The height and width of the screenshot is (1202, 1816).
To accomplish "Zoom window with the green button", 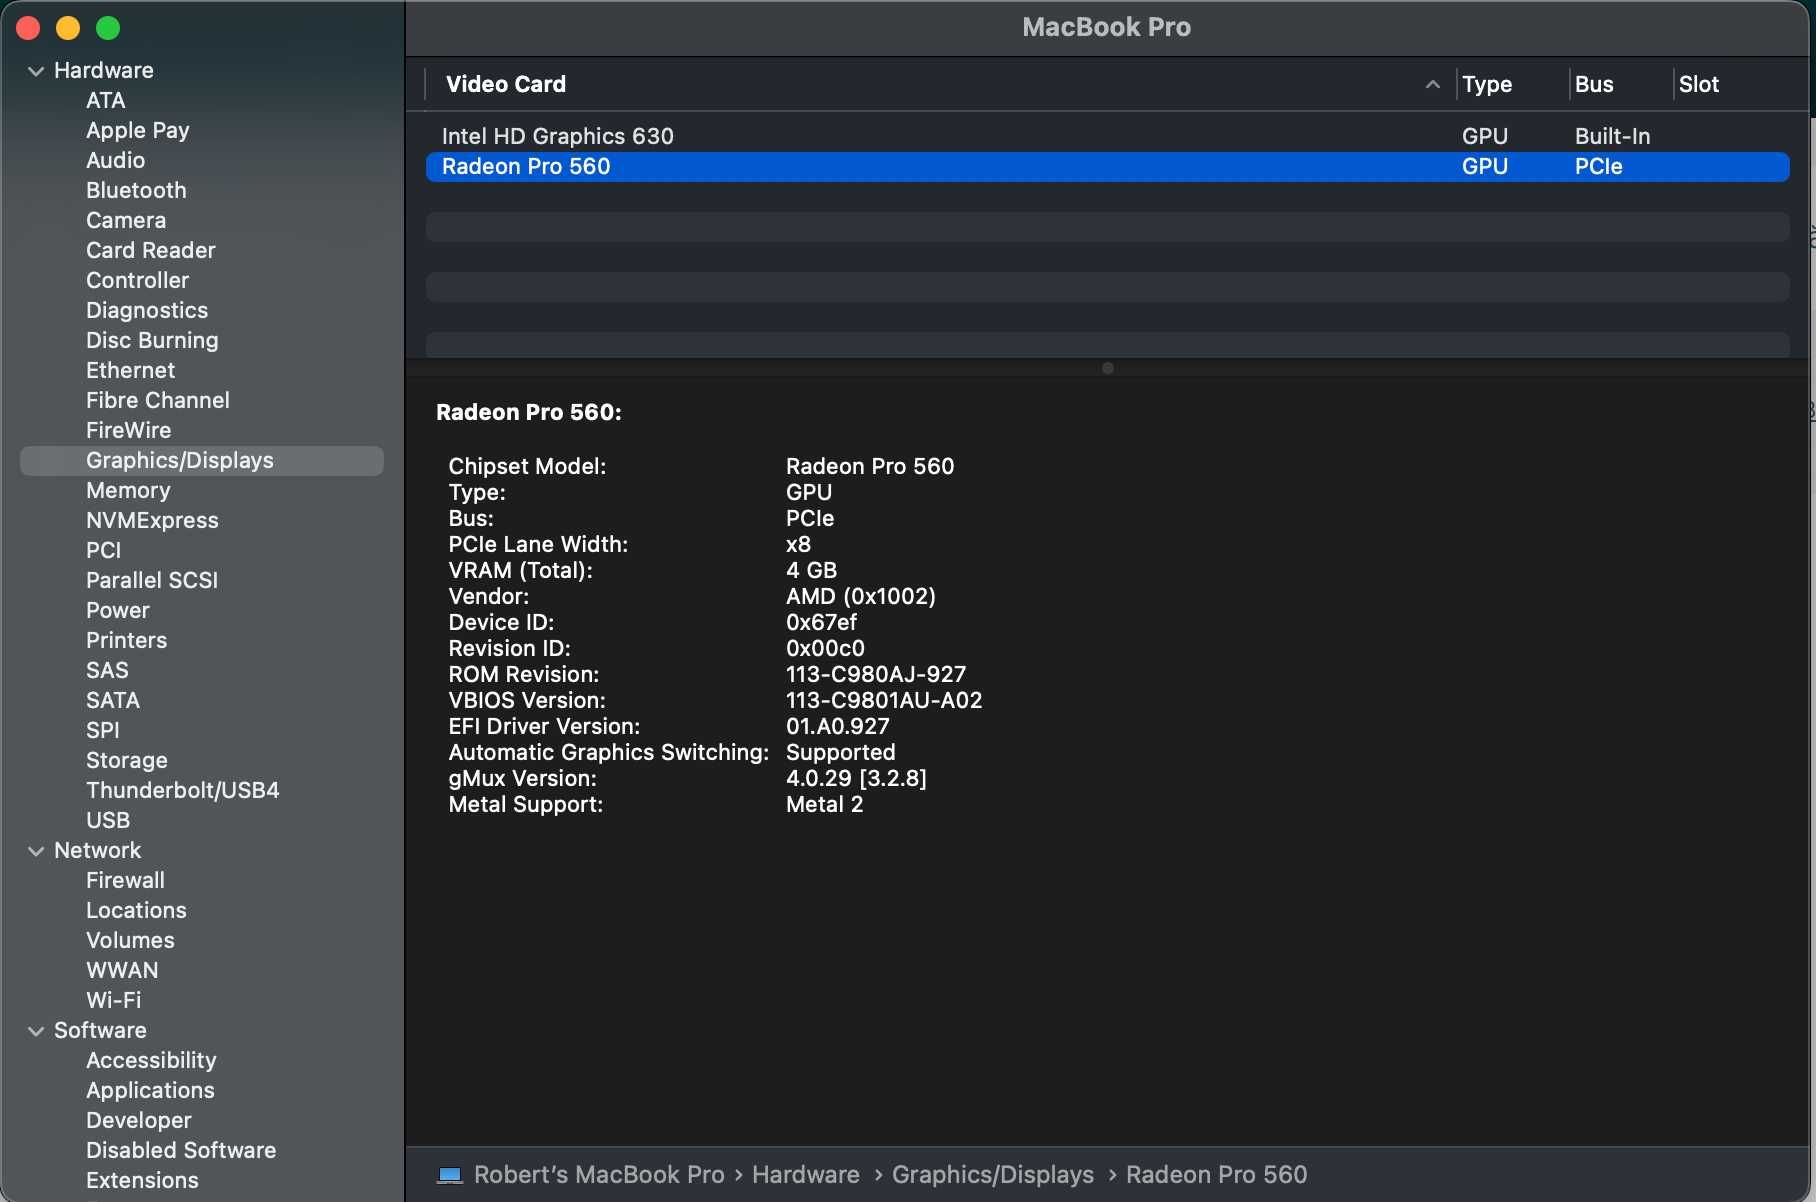I will [x=108, y=28].
